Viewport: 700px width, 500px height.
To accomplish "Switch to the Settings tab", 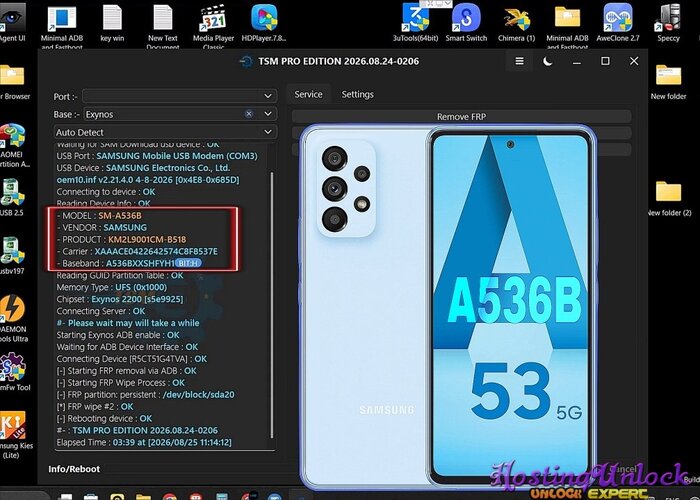I will [x=358, y=94].
